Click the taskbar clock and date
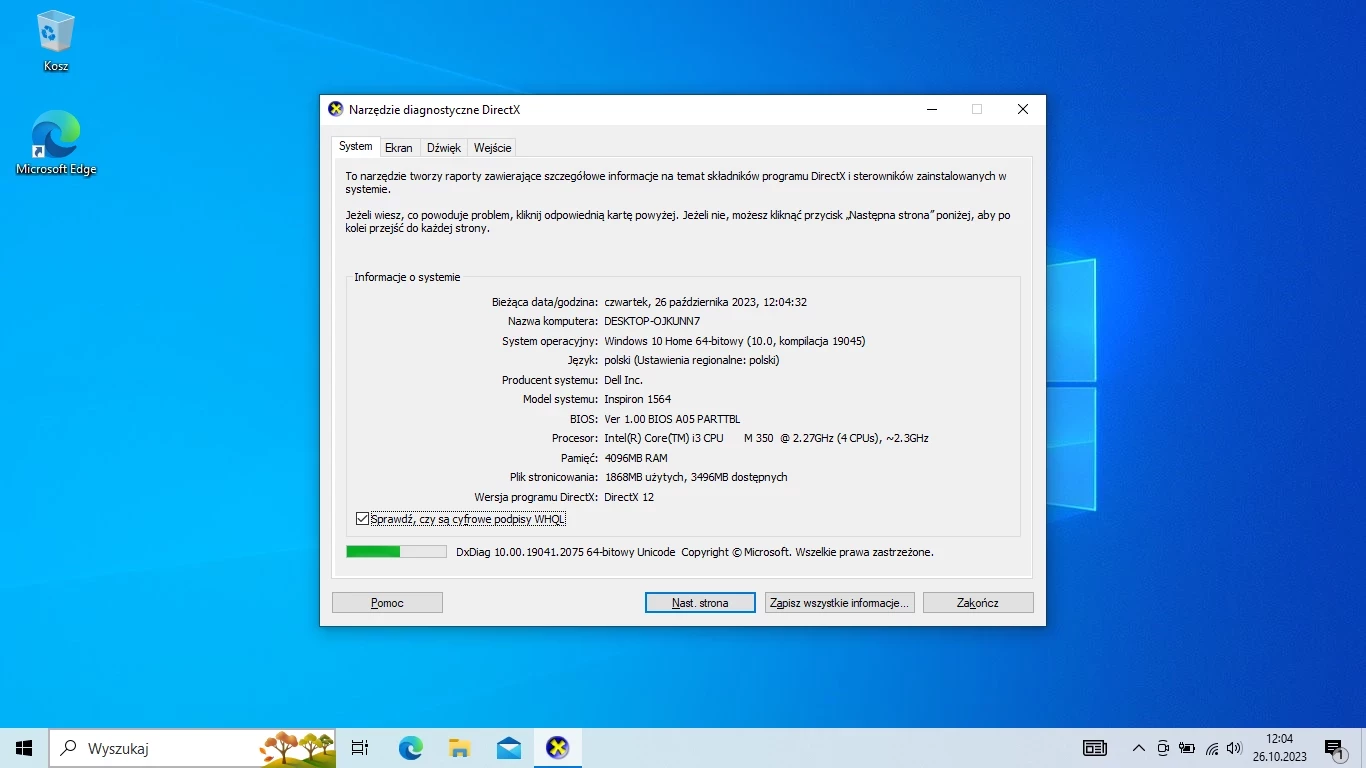 click(1279, 748)
